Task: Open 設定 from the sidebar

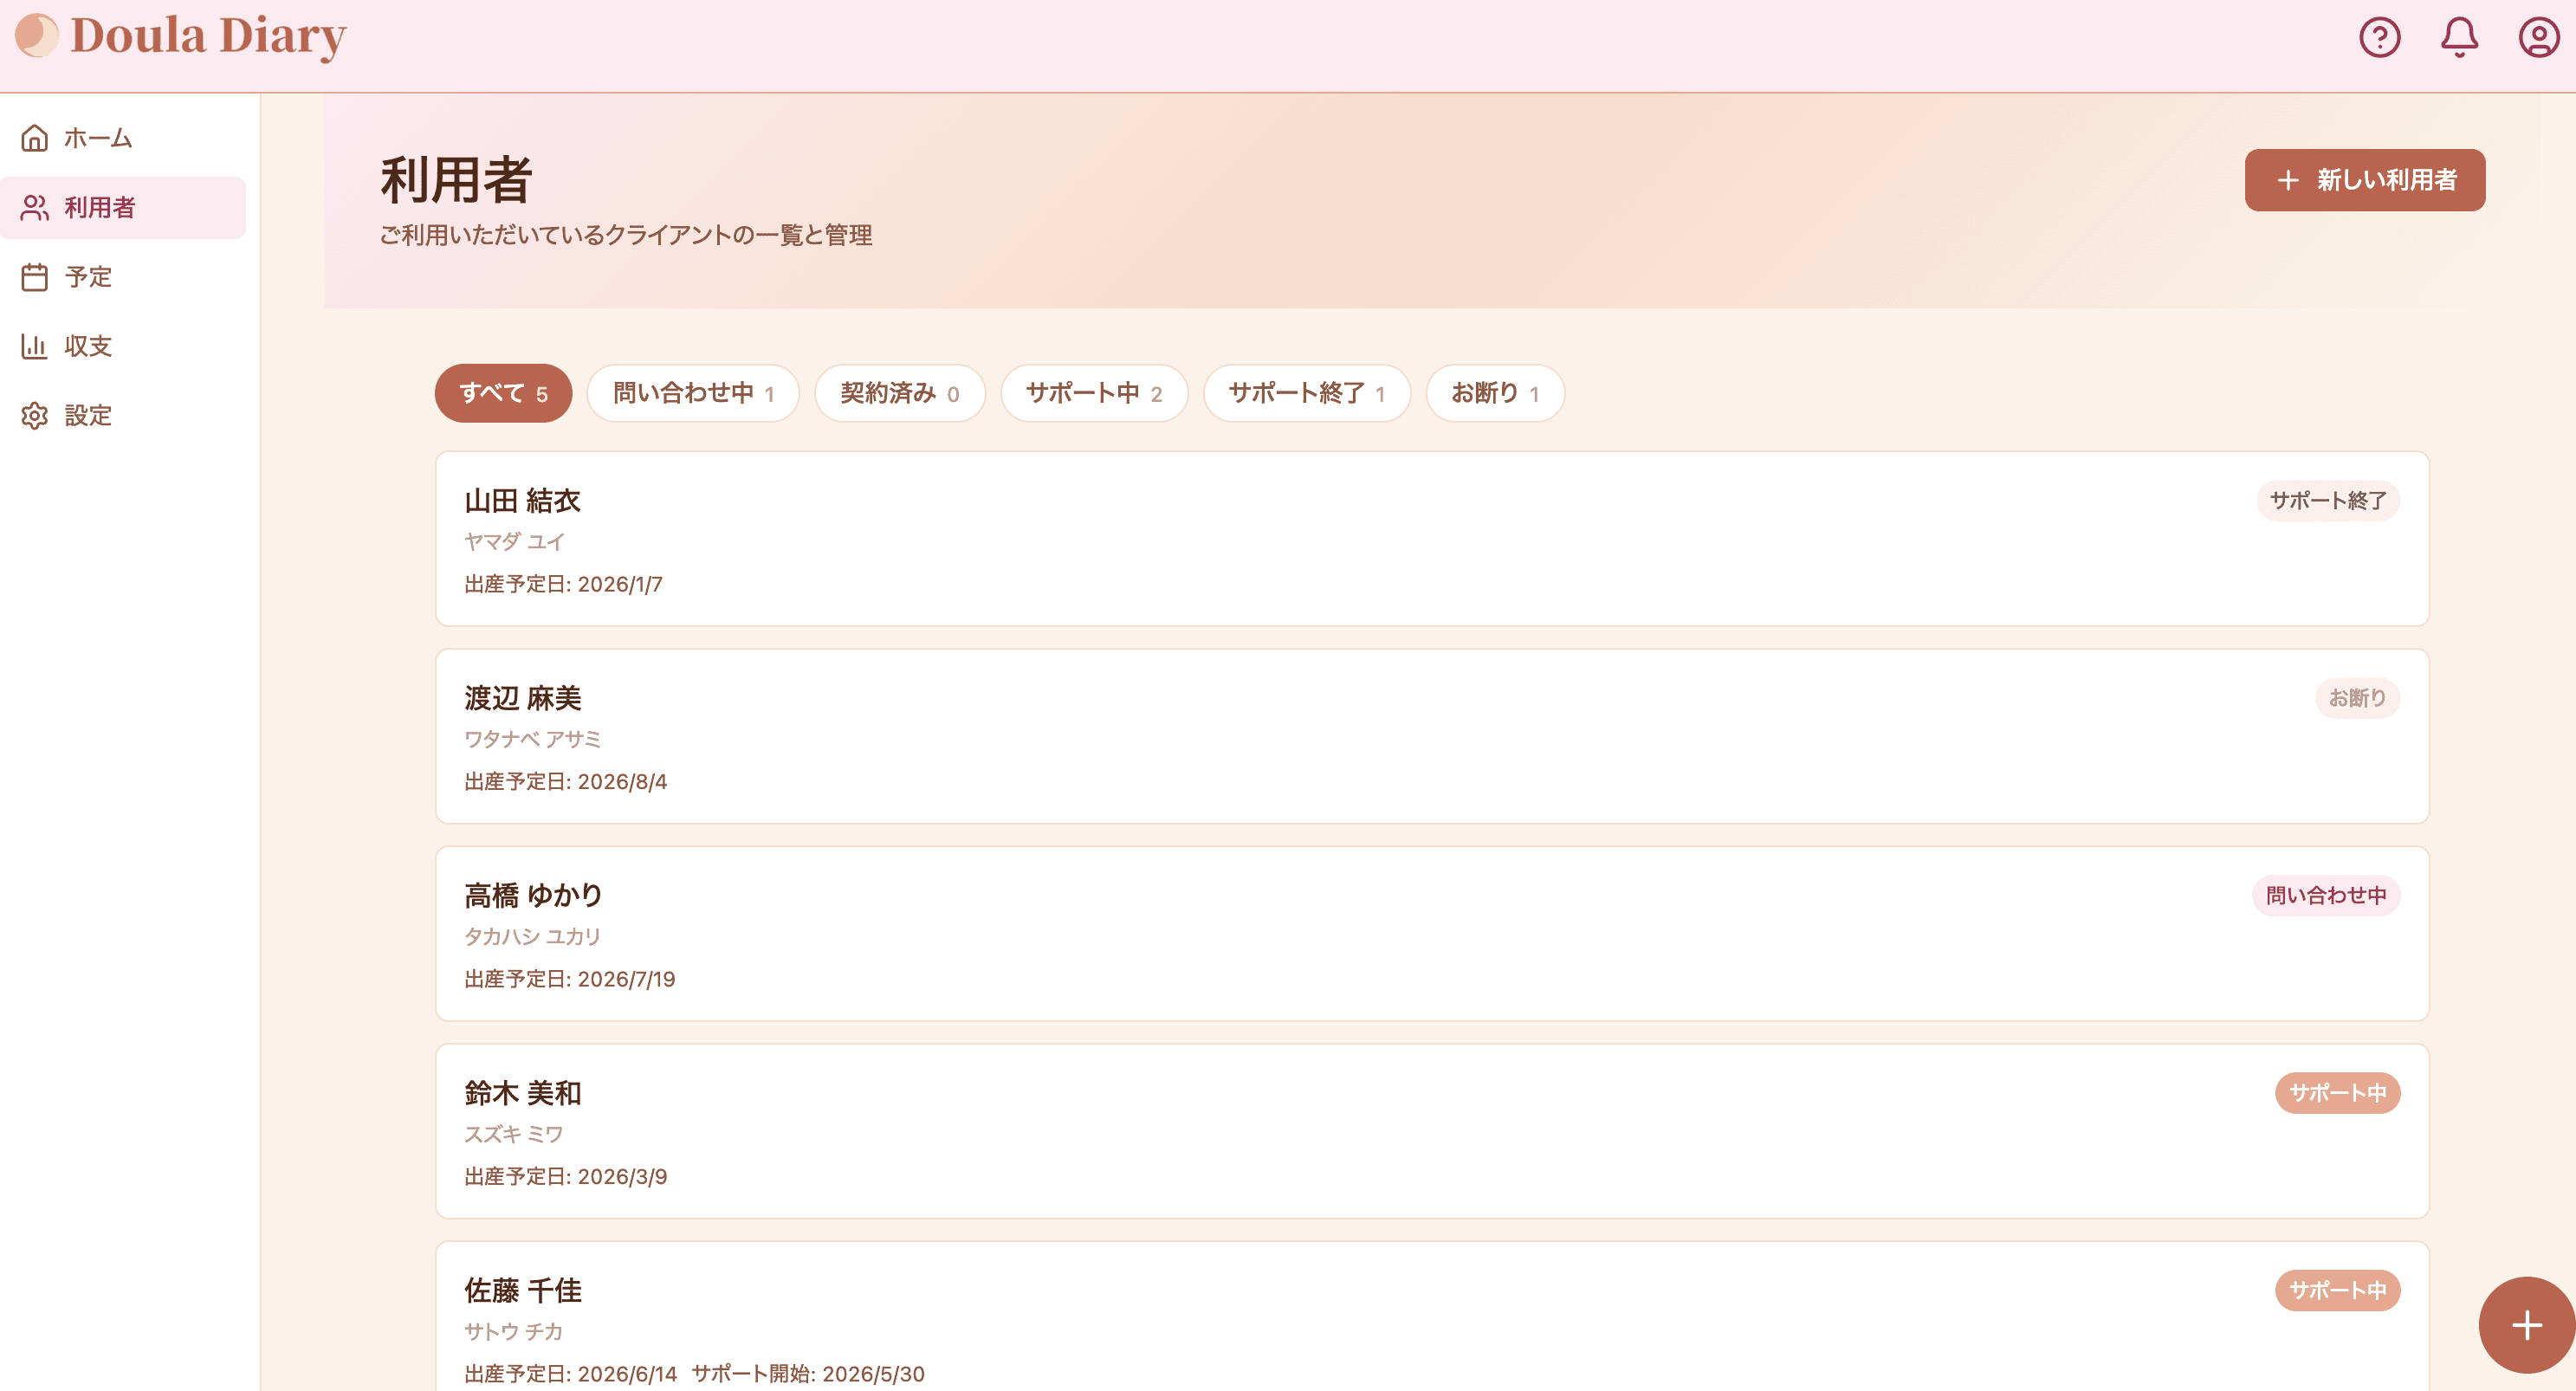Action: coord(123,416)
